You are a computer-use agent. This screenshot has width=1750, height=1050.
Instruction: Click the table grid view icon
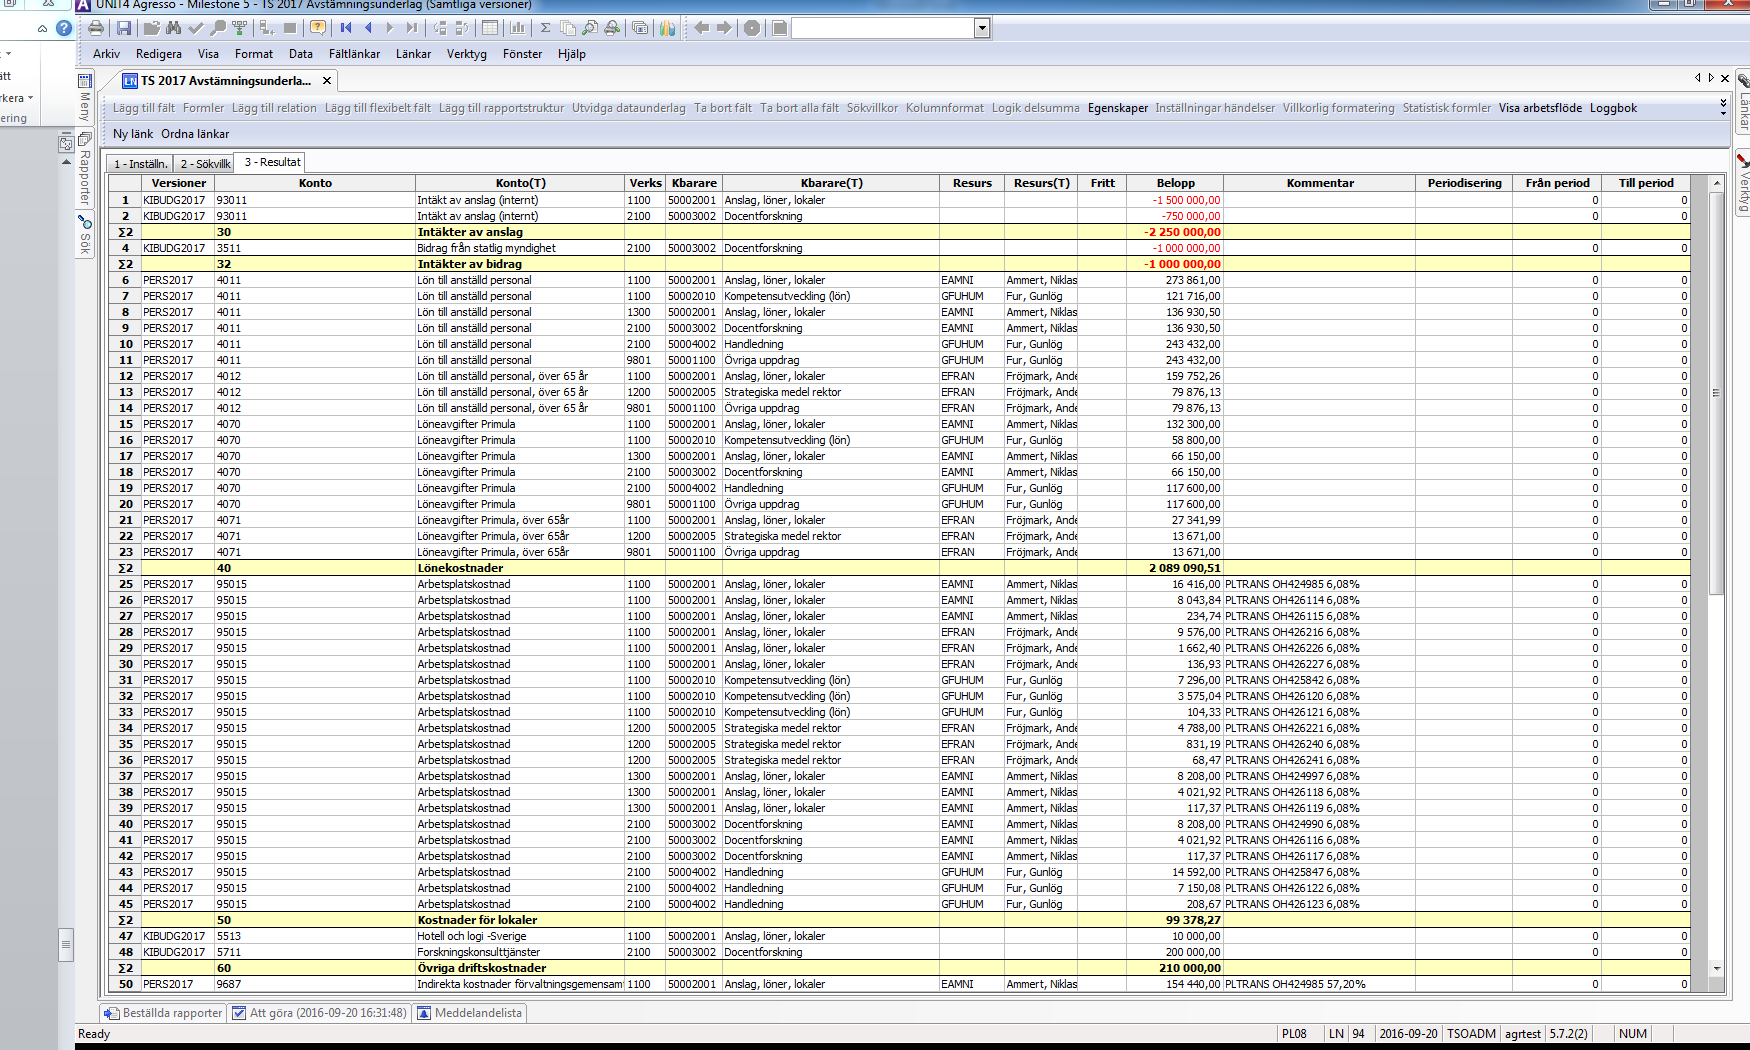click(490, 28)
